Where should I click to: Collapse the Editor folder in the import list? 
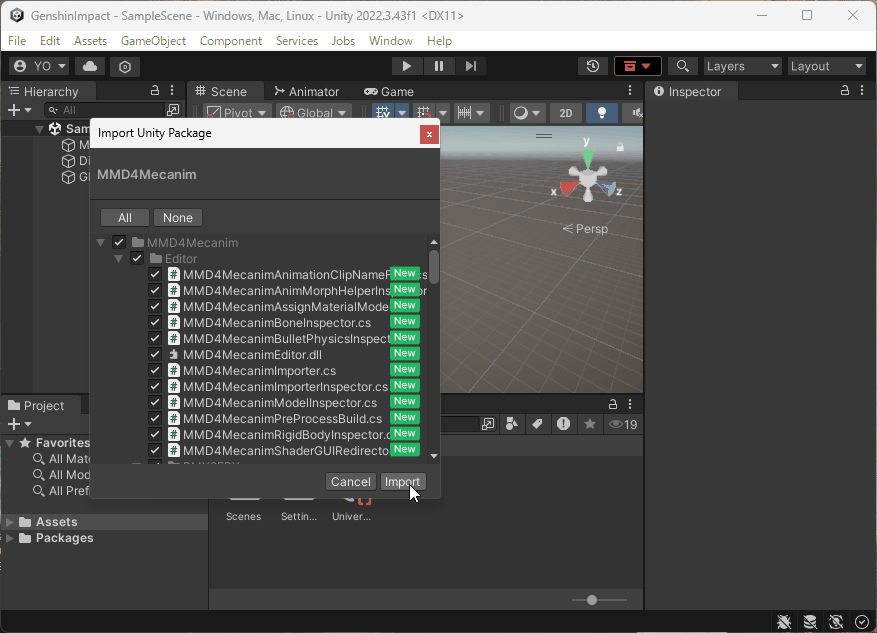(x=118, y=258)
